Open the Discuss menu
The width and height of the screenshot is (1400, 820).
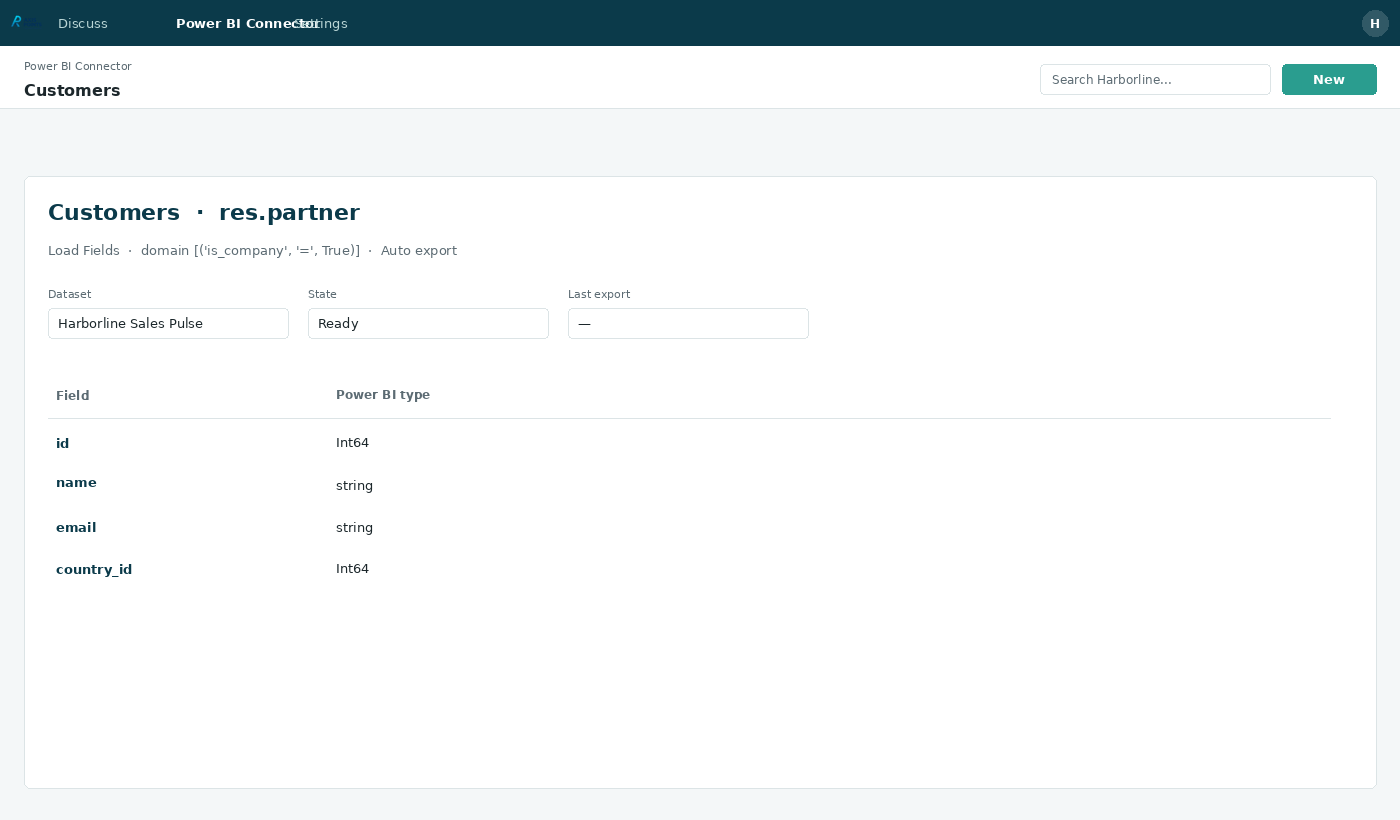(x=83, y=23)
